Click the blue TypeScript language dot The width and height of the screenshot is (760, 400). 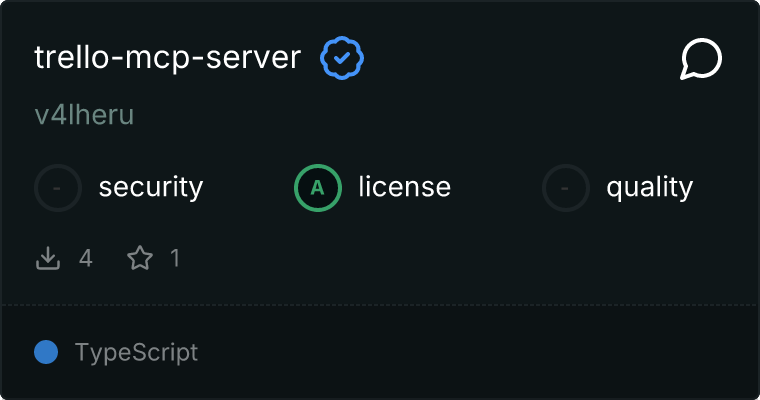click(x=45, y=352)
